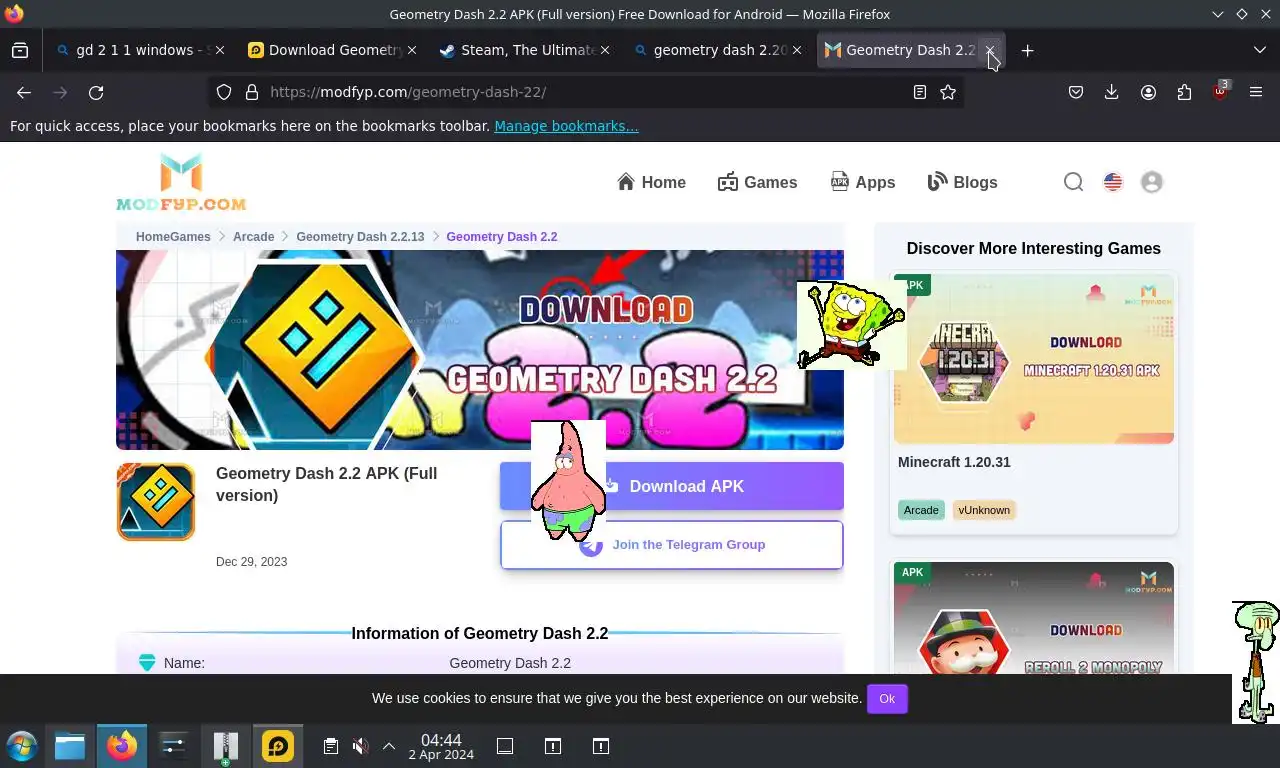Click Geometry Dash app icon thumbnail
1280x768 pixels.
coord(156,502)
